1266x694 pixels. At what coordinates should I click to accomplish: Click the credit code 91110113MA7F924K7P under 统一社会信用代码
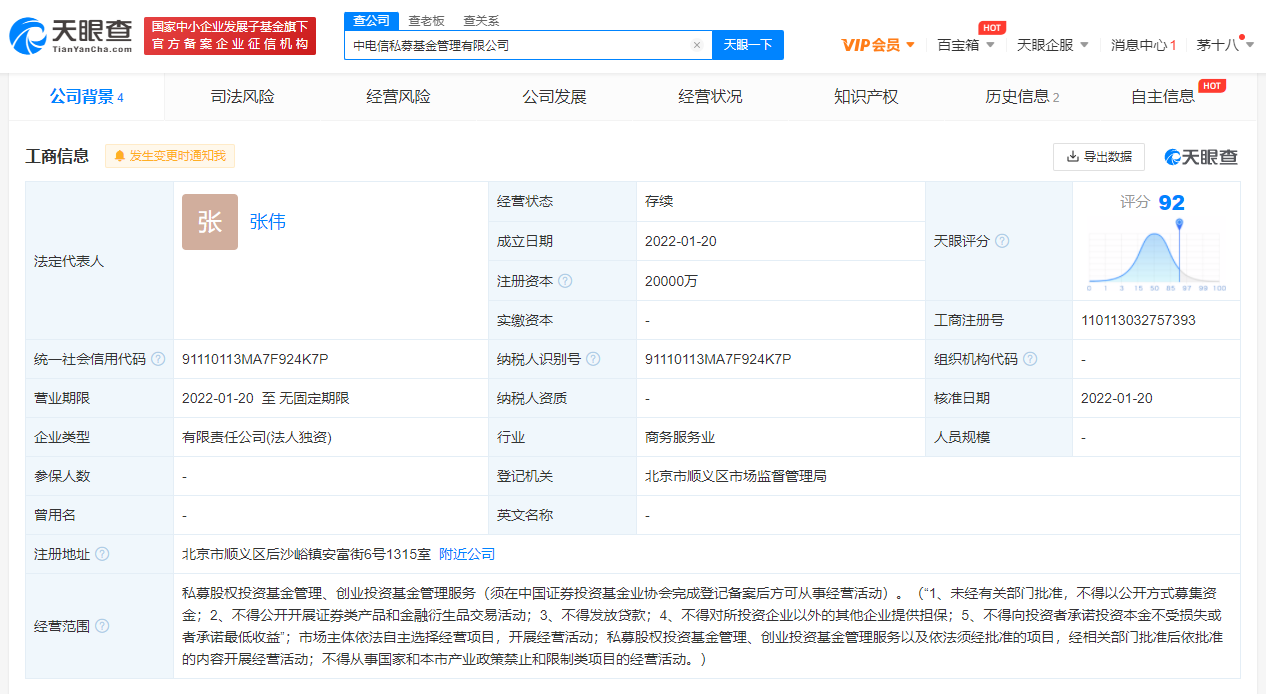pos(255,359)
